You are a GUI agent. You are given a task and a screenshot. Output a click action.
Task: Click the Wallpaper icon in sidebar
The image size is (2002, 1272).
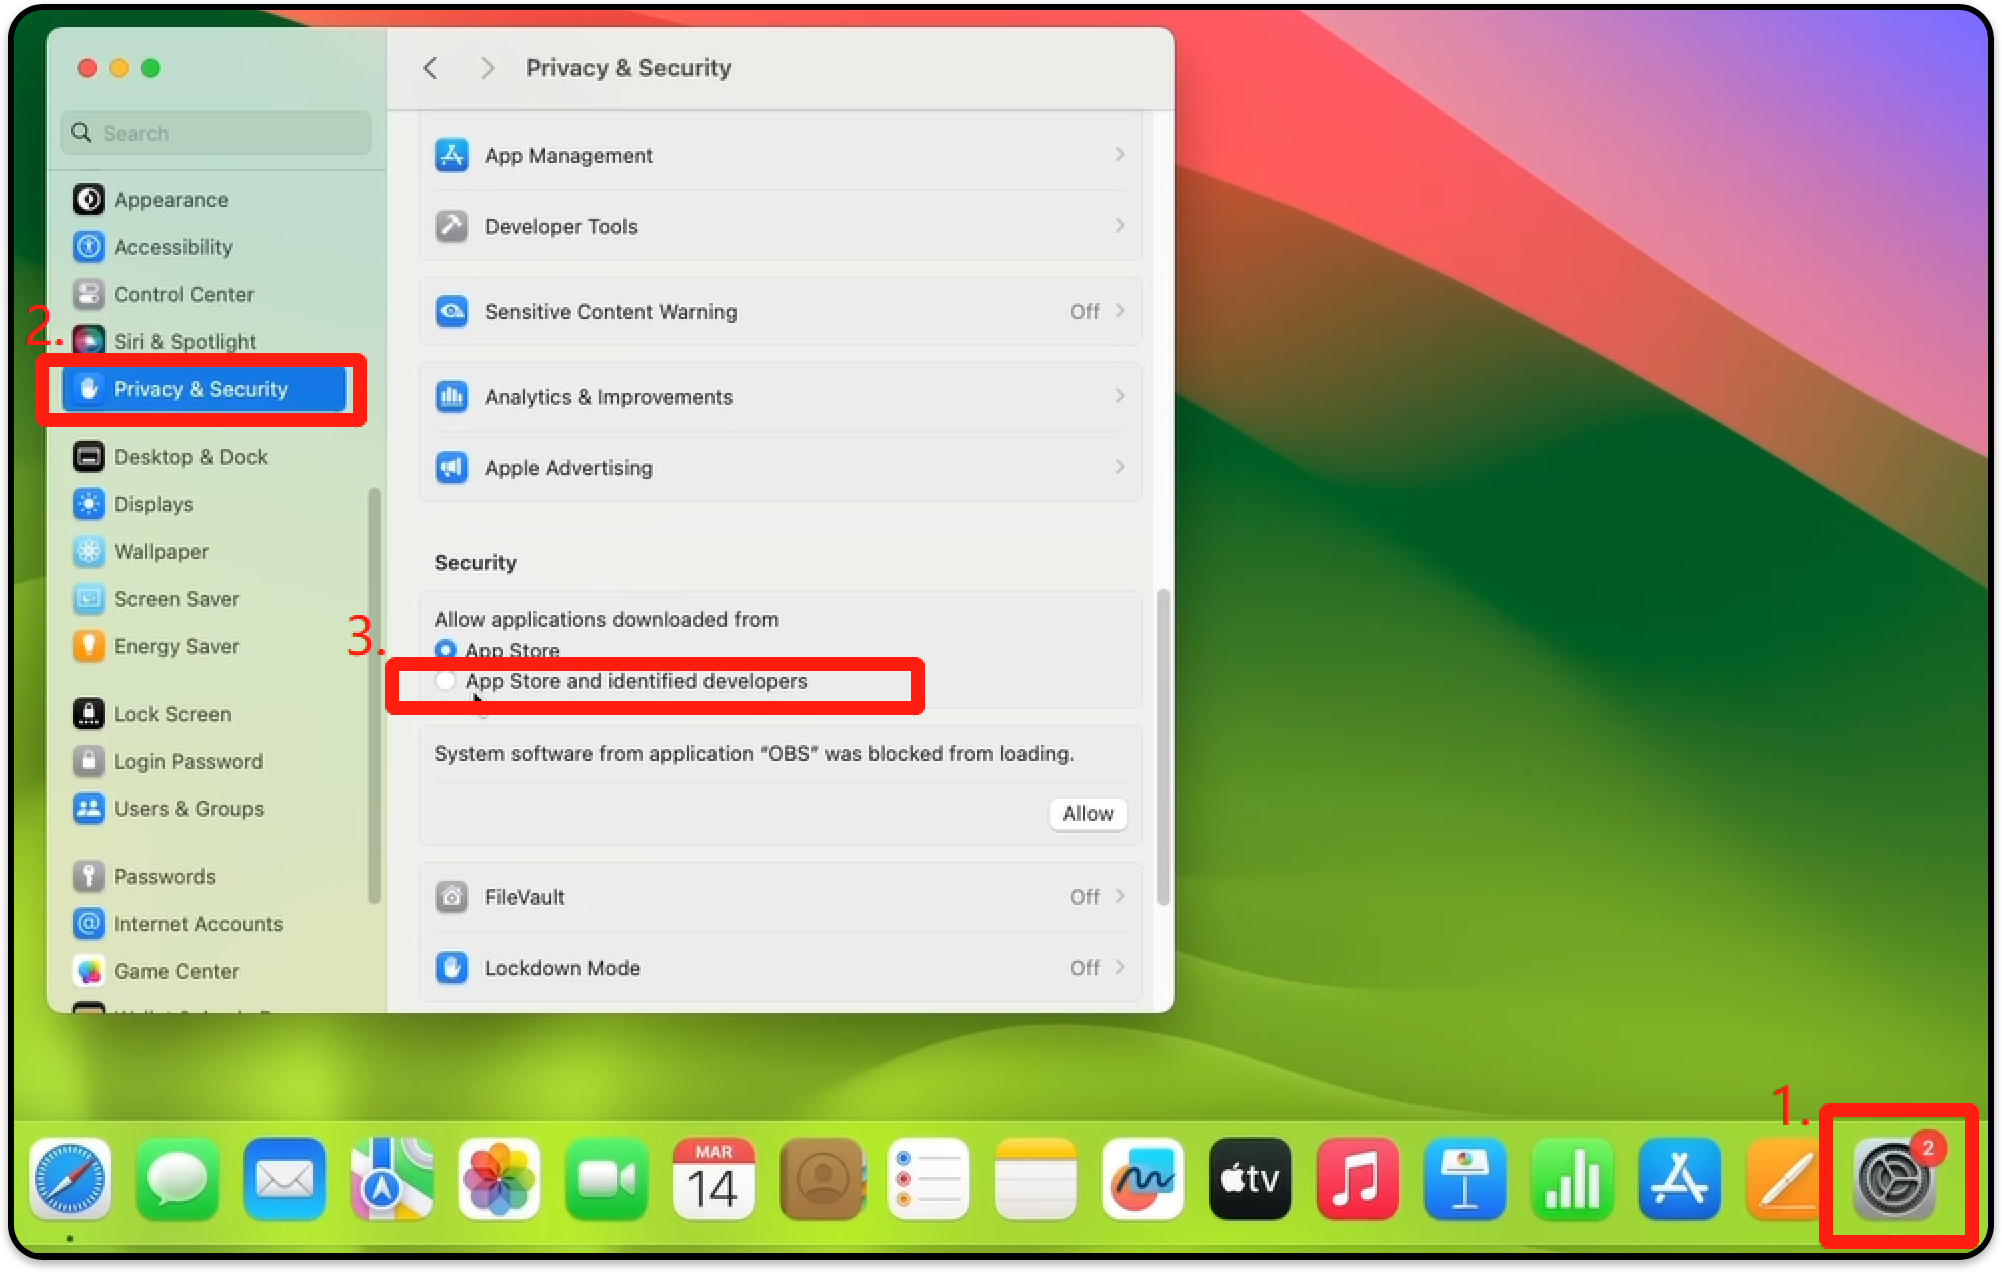point(89,551)
